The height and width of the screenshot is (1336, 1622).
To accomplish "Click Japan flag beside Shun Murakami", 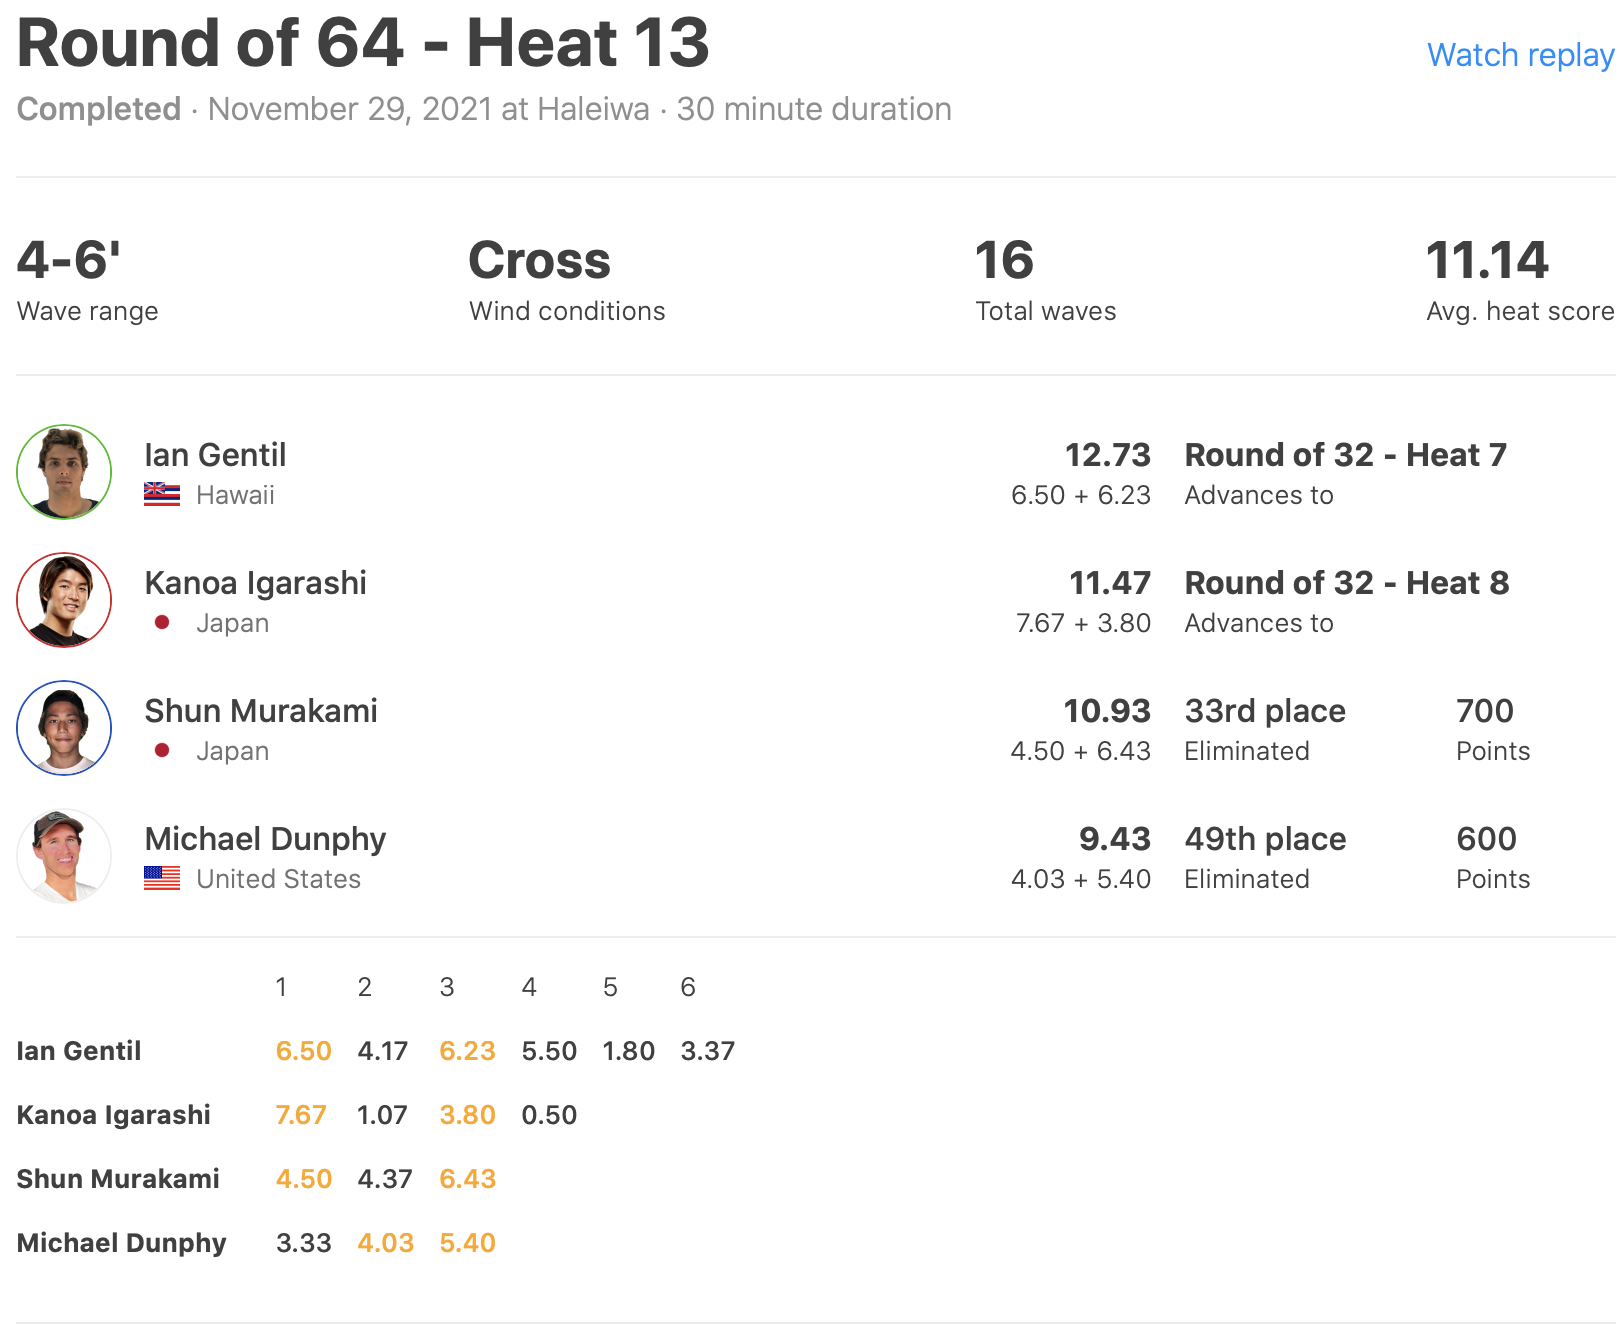I will click(162, 751).
